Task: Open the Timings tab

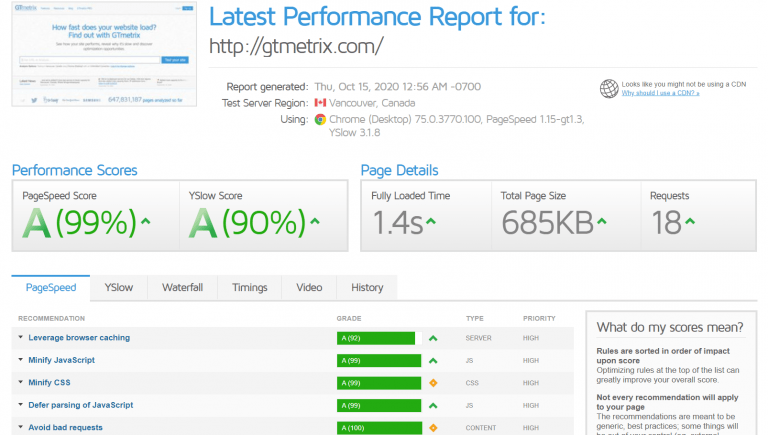Action: 250,288
